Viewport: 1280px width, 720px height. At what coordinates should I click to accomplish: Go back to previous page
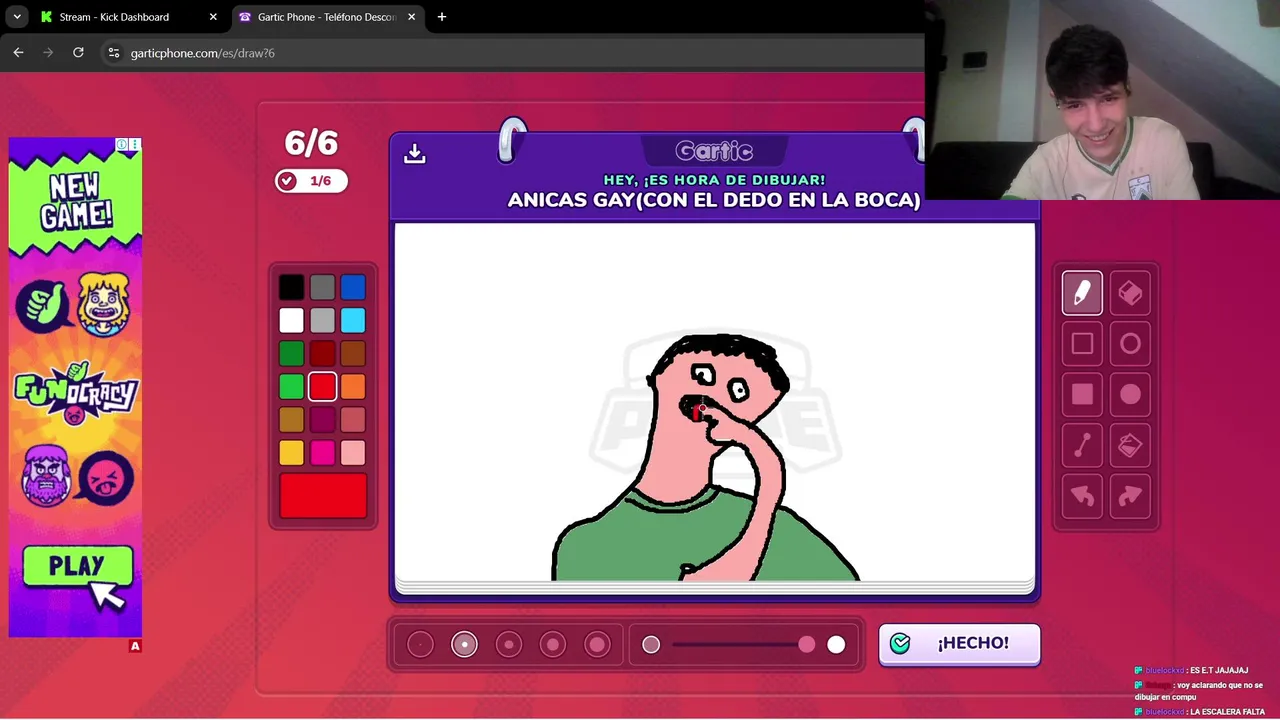18,53
